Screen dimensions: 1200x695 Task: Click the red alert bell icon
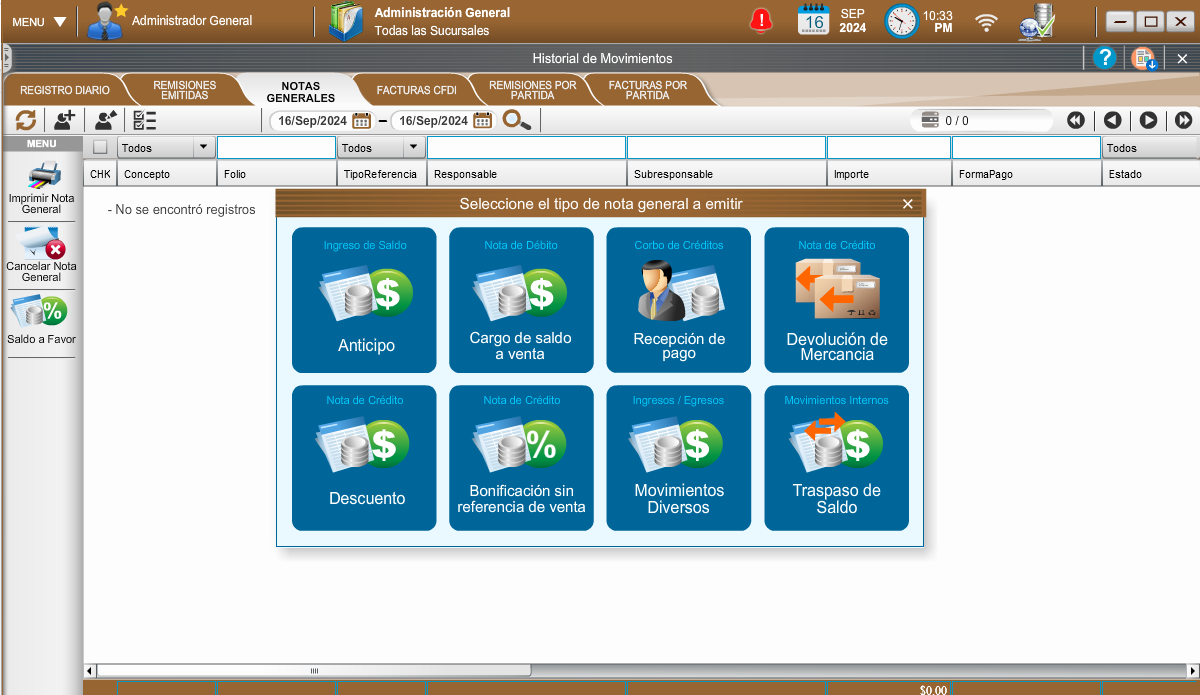point(762,21)
